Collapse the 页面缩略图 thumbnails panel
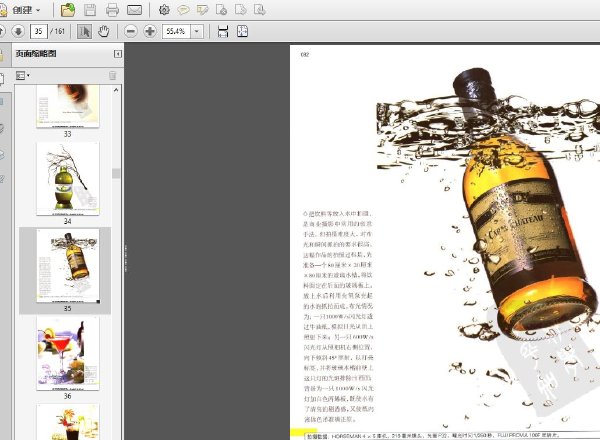The width and height of the screenshot is (600, 440). [117, 54]
